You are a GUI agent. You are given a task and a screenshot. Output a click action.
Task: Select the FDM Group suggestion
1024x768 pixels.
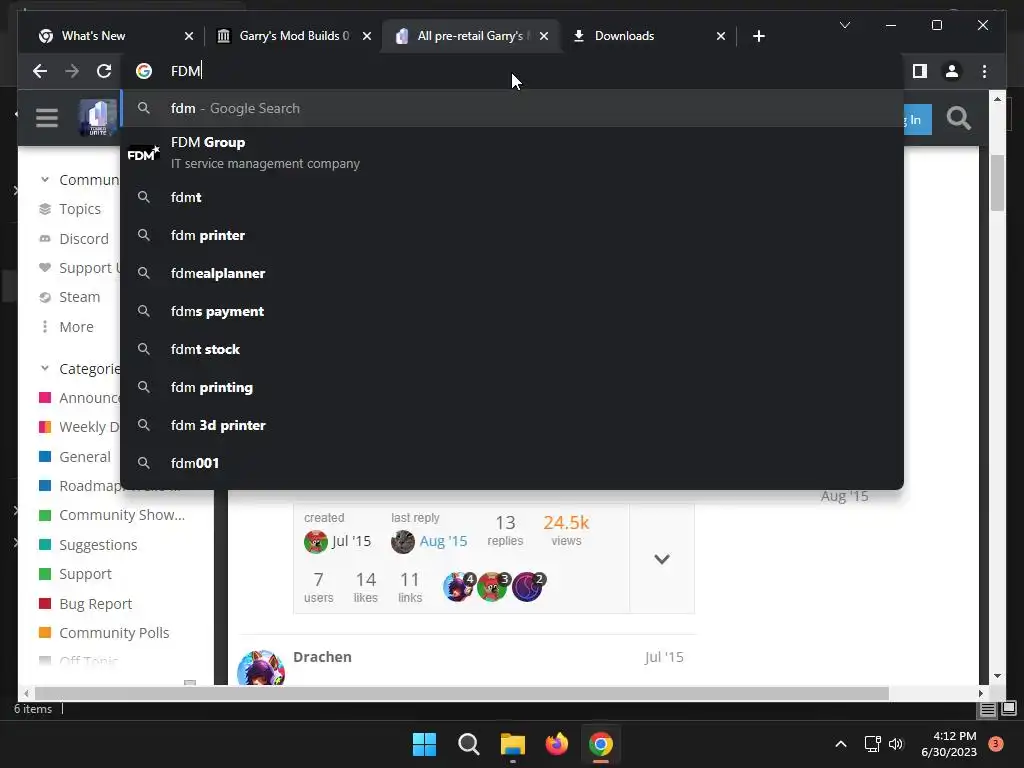click(512, 153)
